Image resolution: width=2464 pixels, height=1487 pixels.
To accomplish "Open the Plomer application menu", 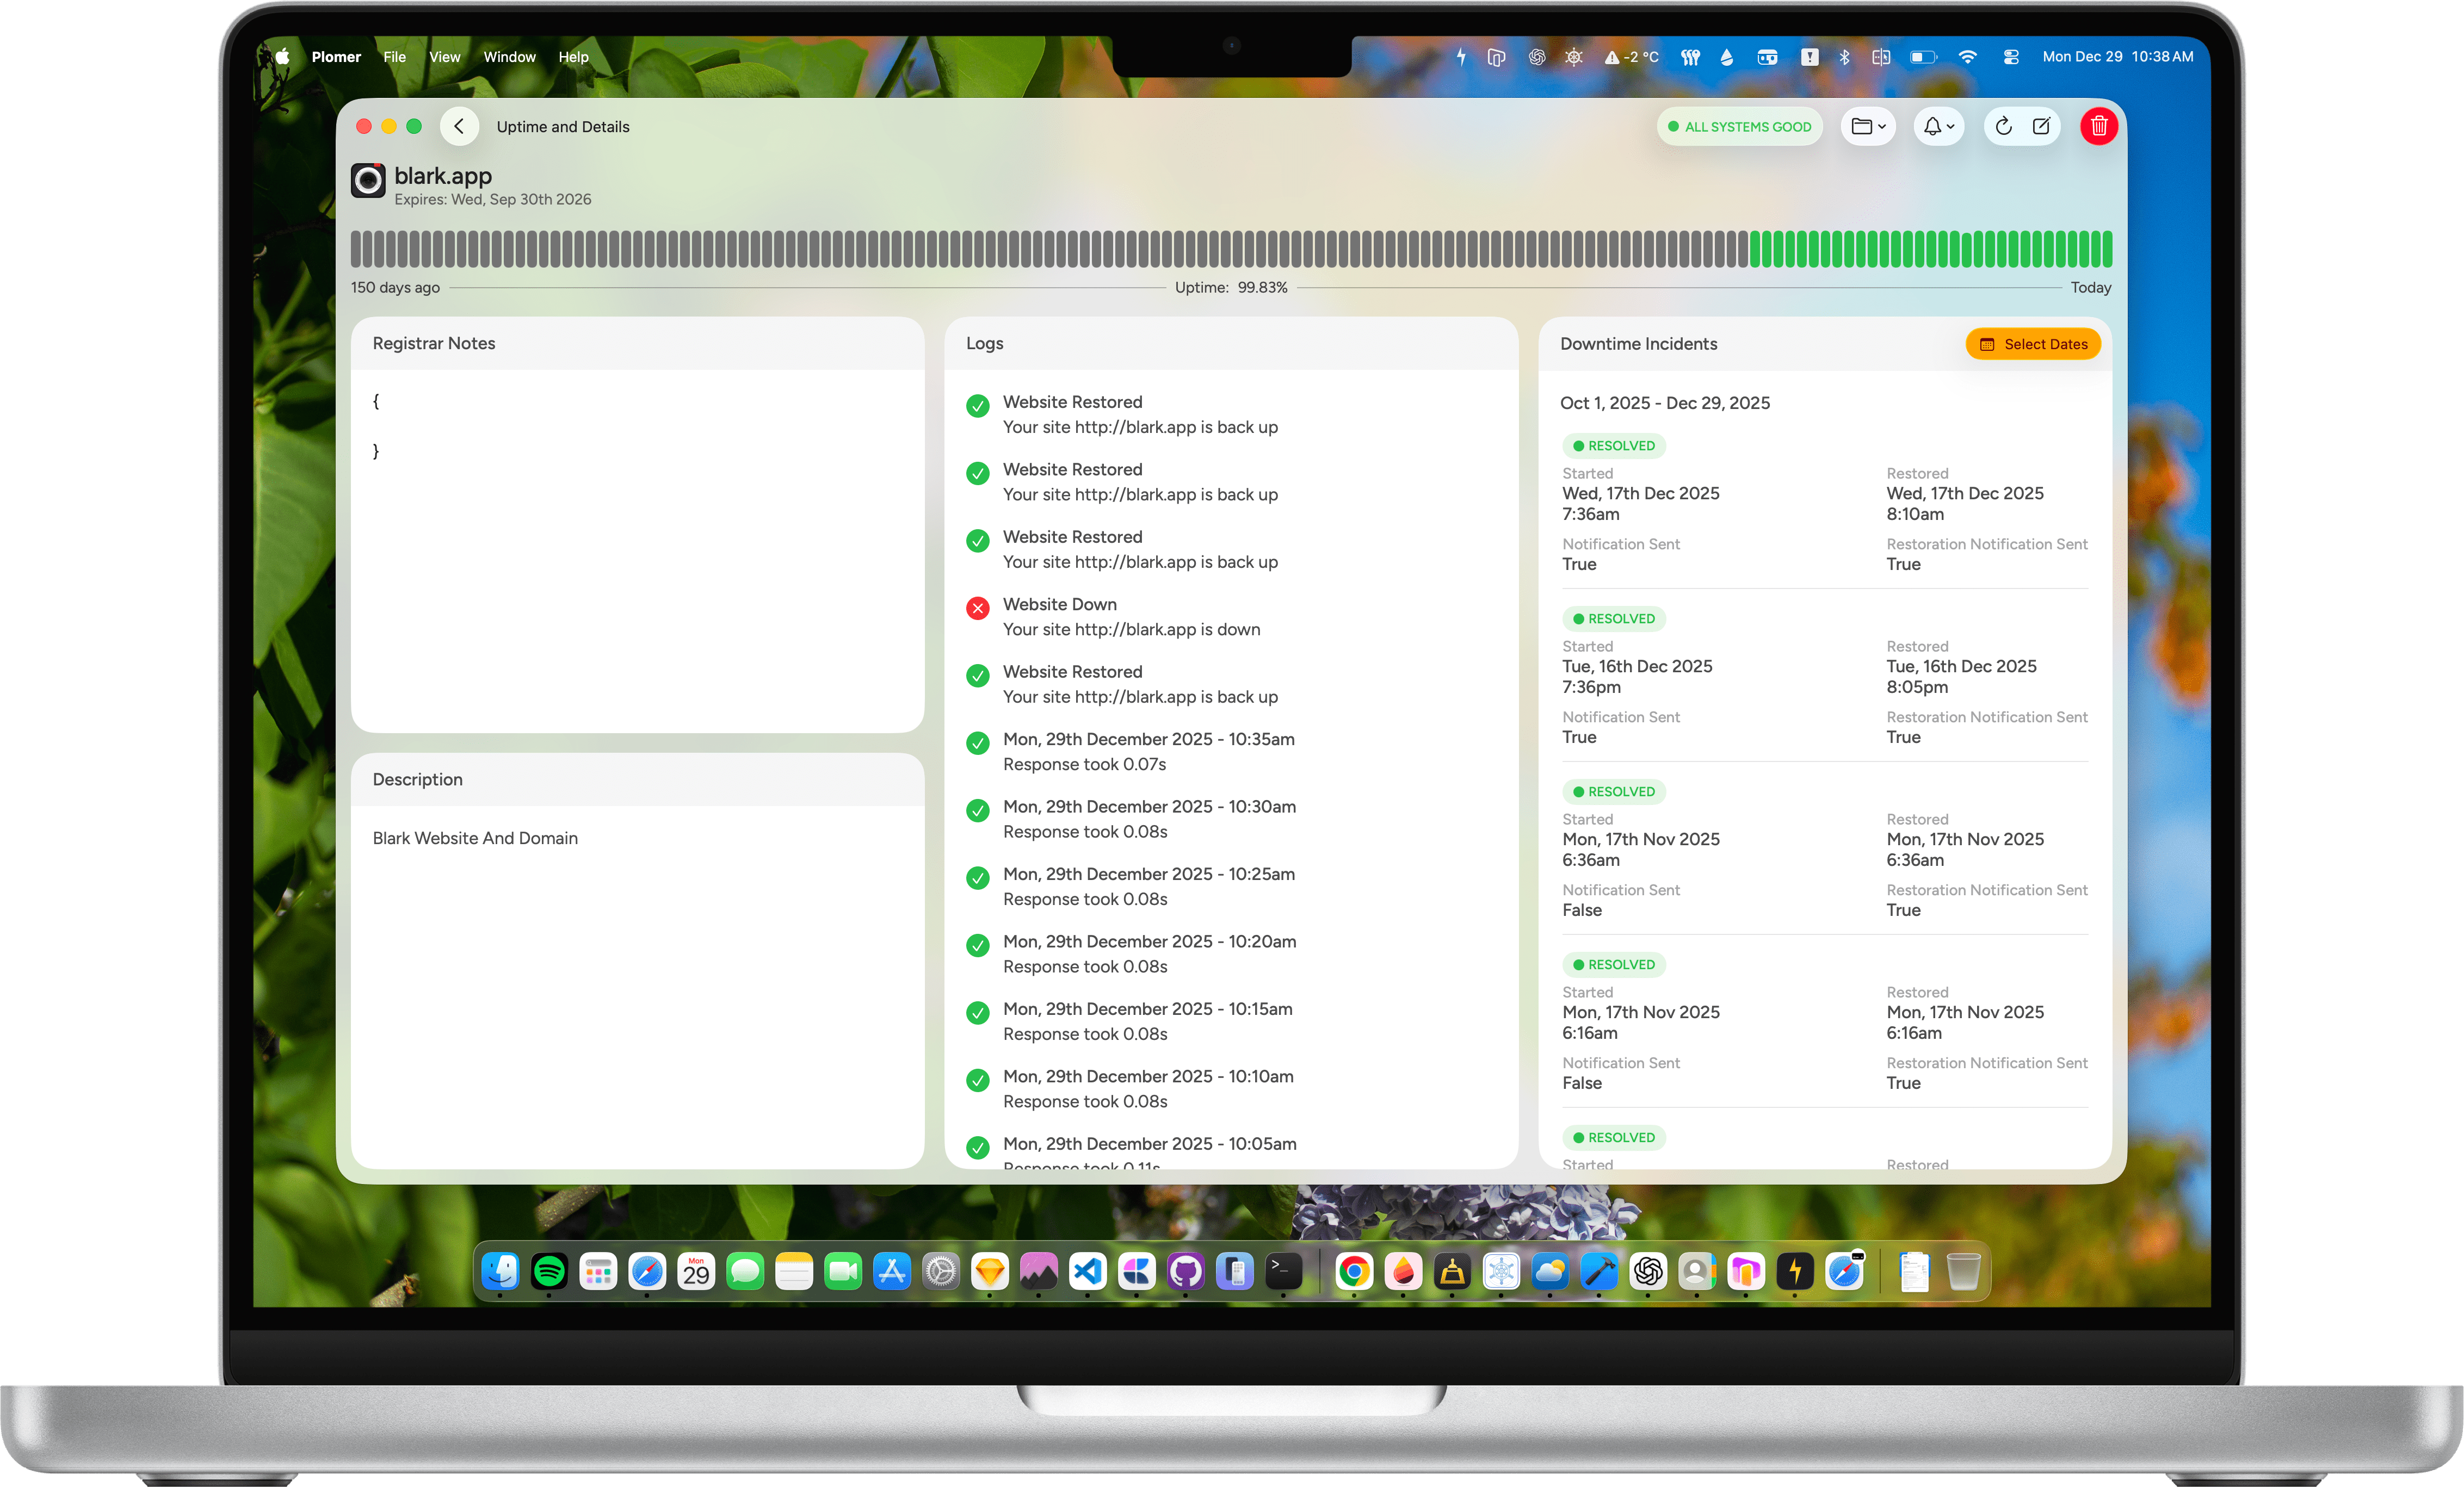I will tap(336, 57).
